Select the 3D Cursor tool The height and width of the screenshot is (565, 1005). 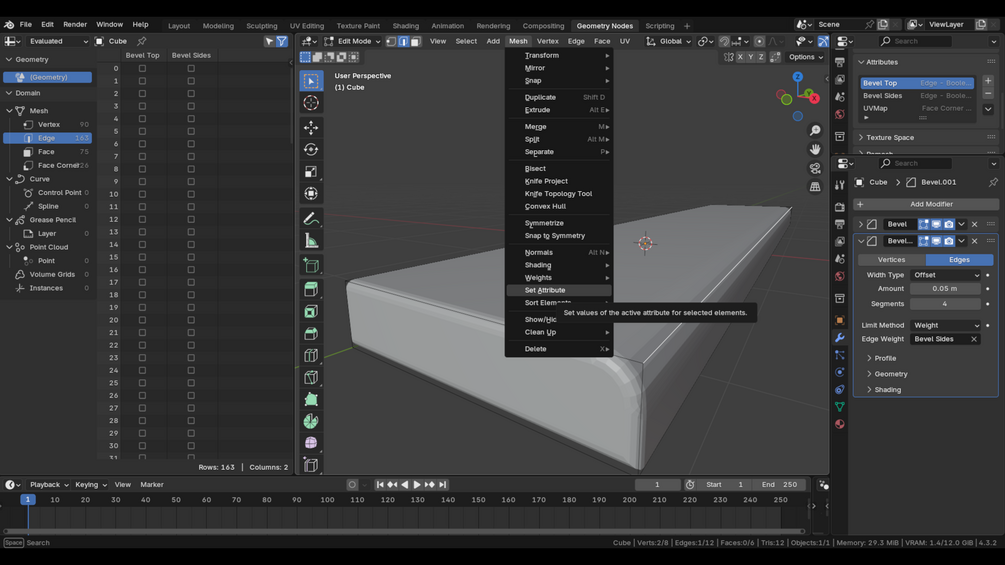(x=311, y=102)
